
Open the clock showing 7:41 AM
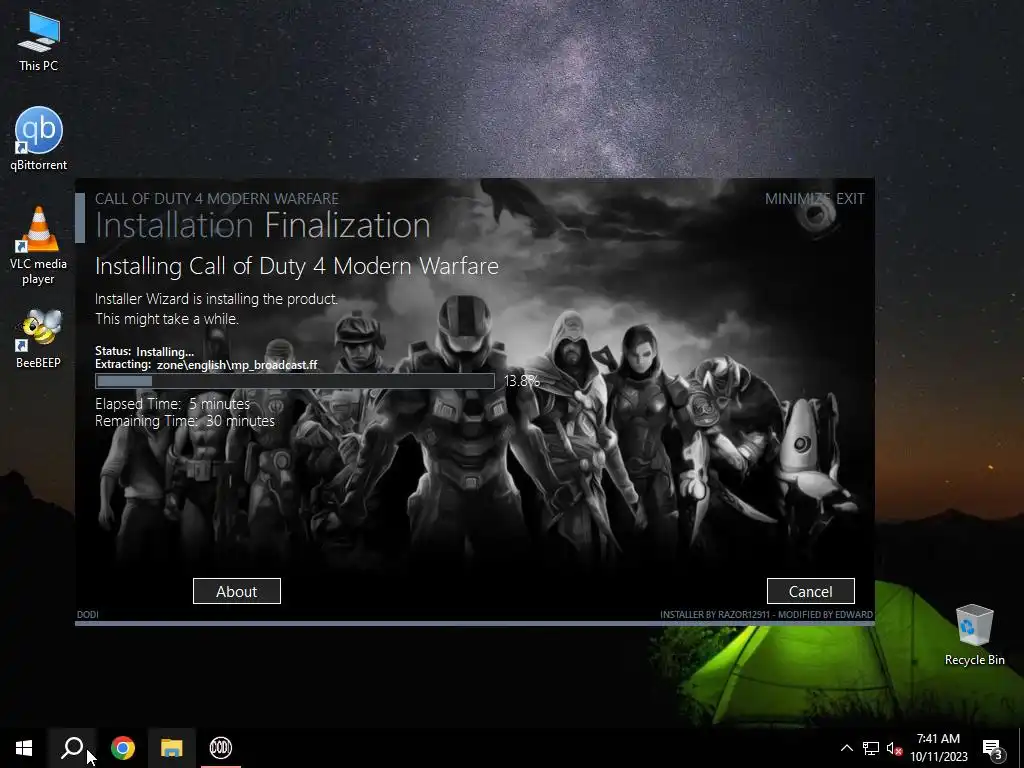pos(938,748)
